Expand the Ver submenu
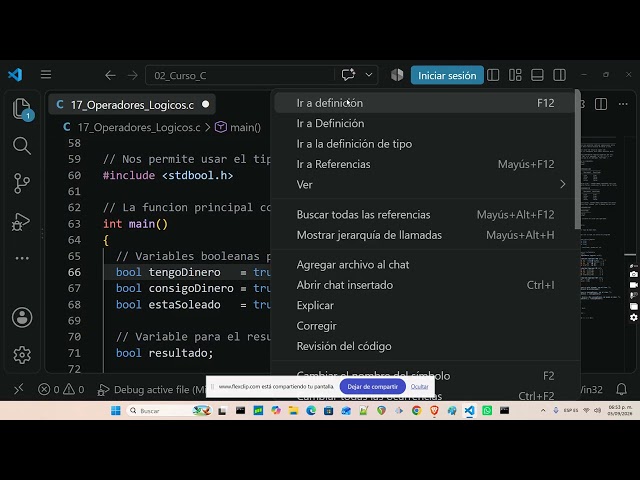 [425, 184]
